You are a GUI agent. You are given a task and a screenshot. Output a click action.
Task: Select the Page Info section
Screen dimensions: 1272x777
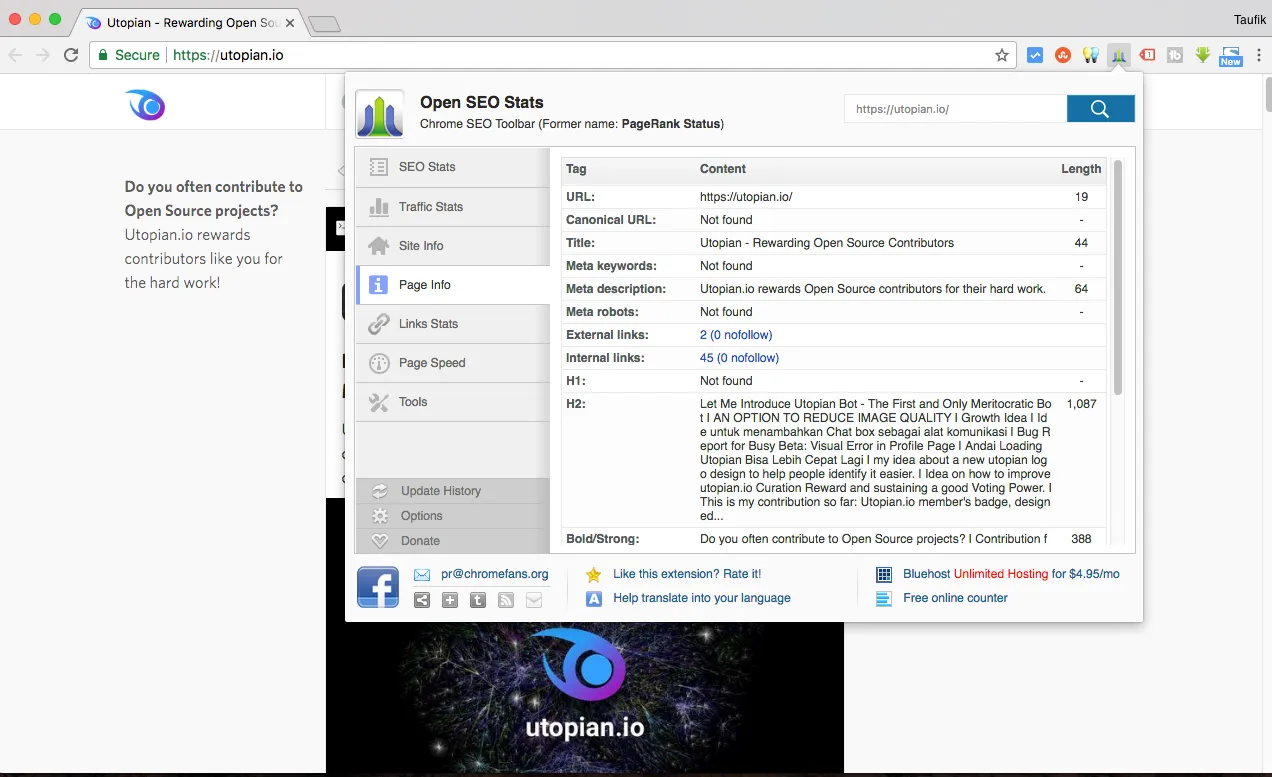click(453, 285)
